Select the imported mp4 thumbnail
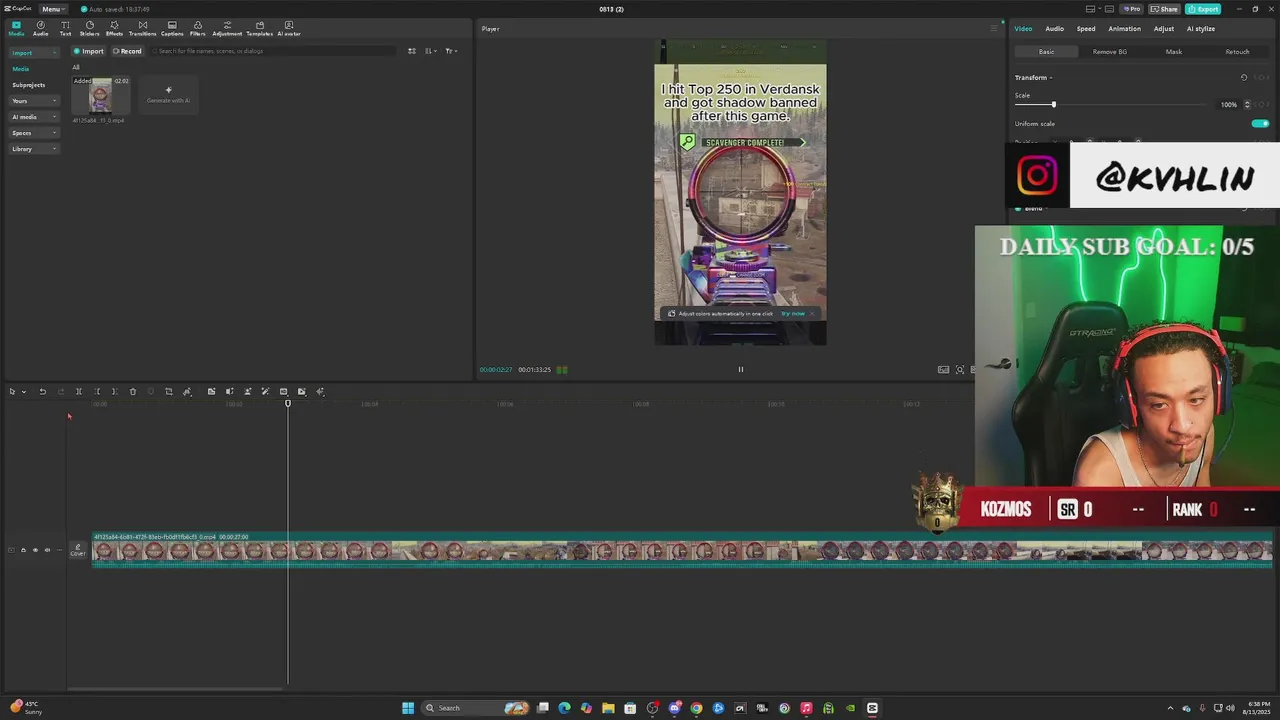 click(x=100, y=95)
